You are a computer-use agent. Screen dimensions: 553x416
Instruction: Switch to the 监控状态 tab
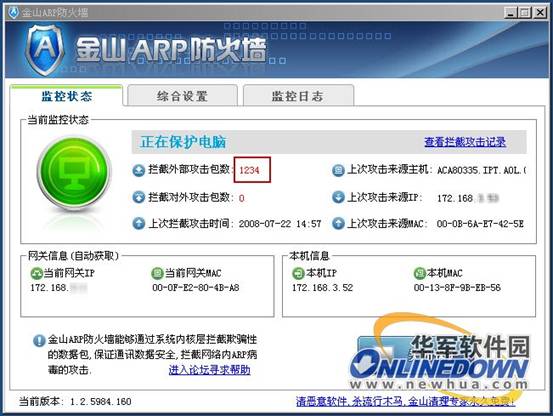[66, 96]
